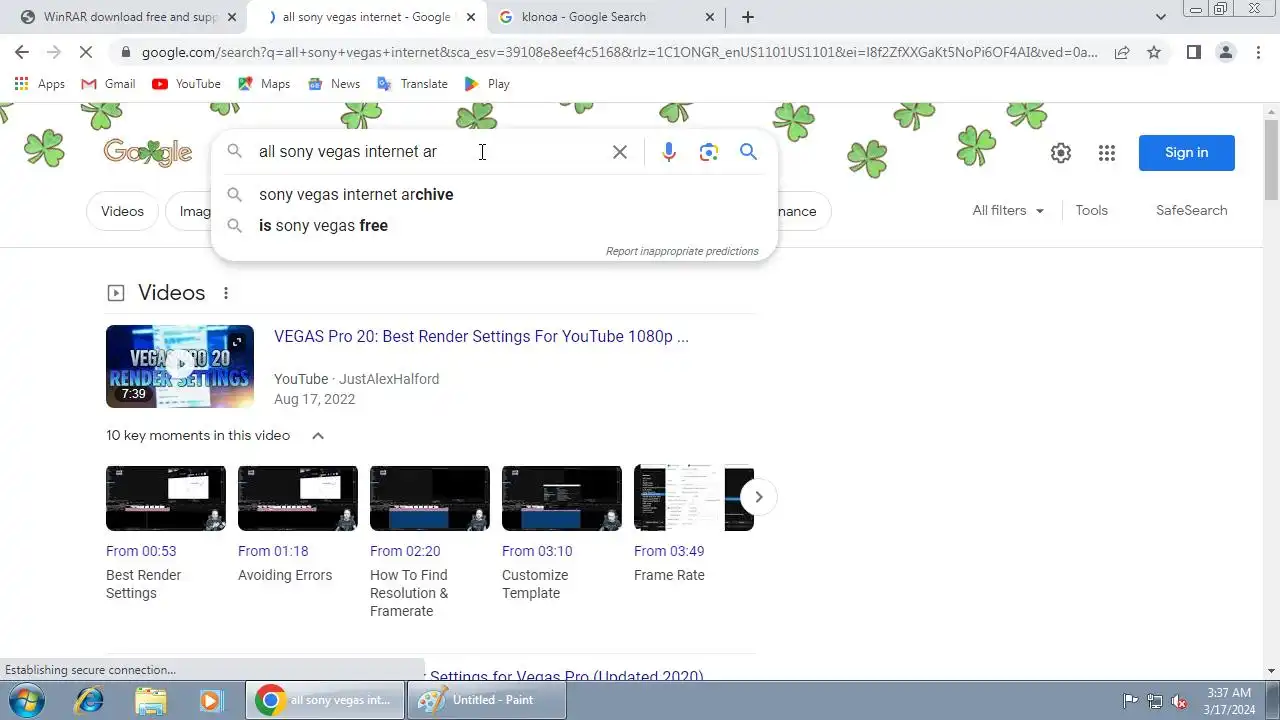Open Videos section options menu
Screen dimensions: 1280x720
pyautogui.click(x=226, y=293)
